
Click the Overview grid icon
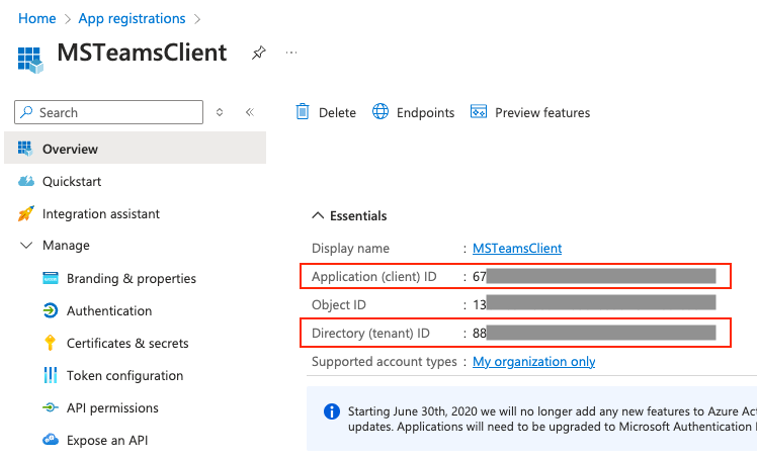pos(25,148)
